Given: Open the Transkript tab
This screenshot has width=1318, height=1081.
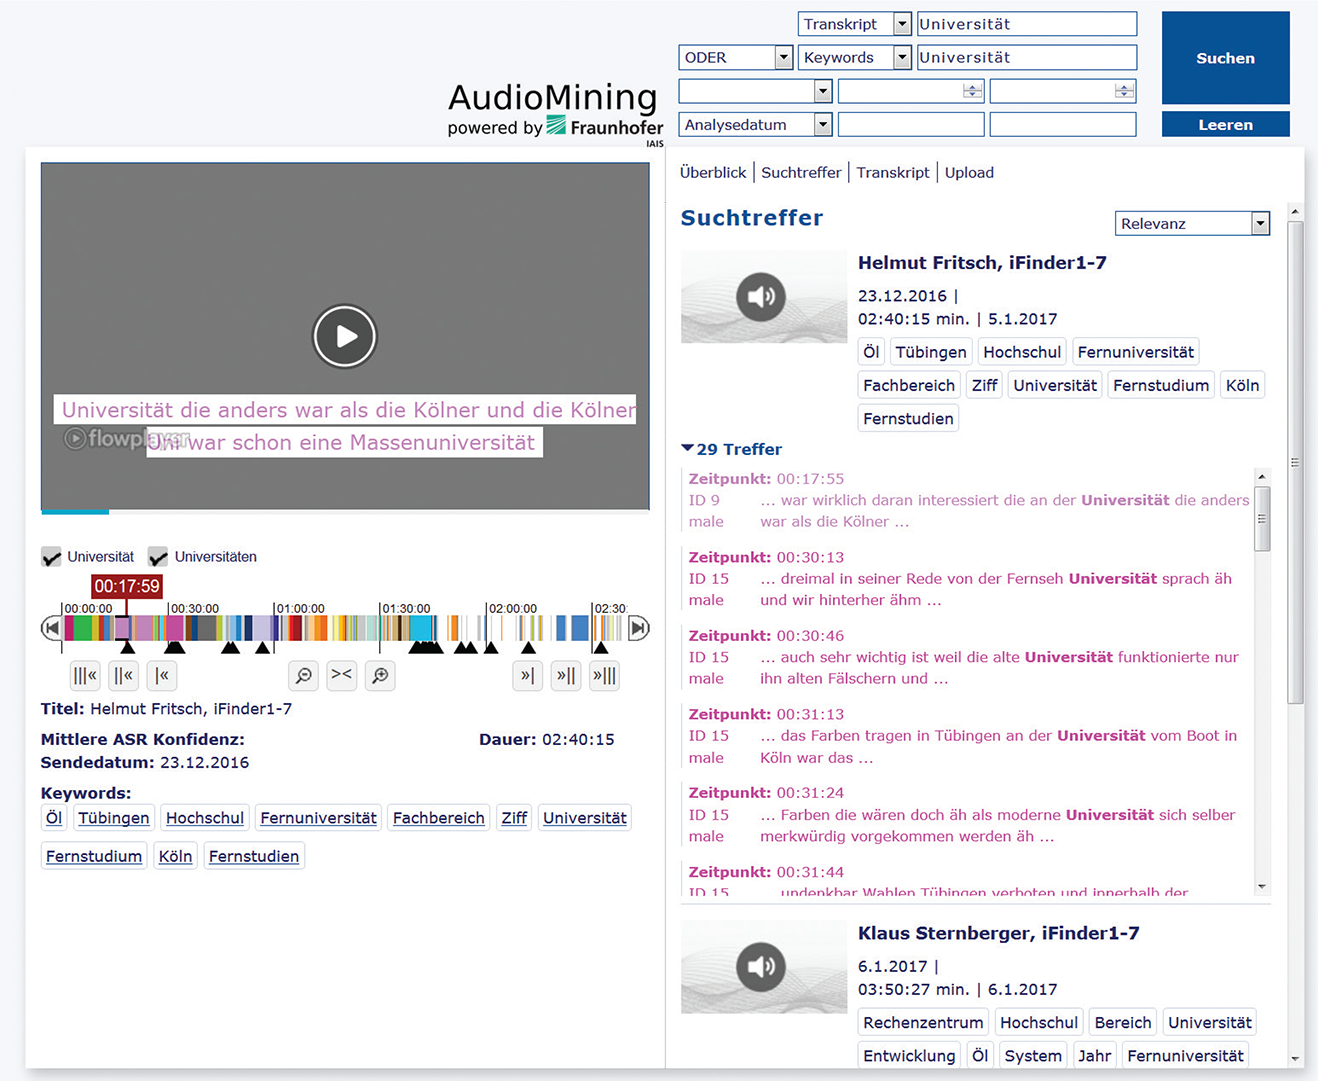Looking at the screenshot, I should coord(893,172).
